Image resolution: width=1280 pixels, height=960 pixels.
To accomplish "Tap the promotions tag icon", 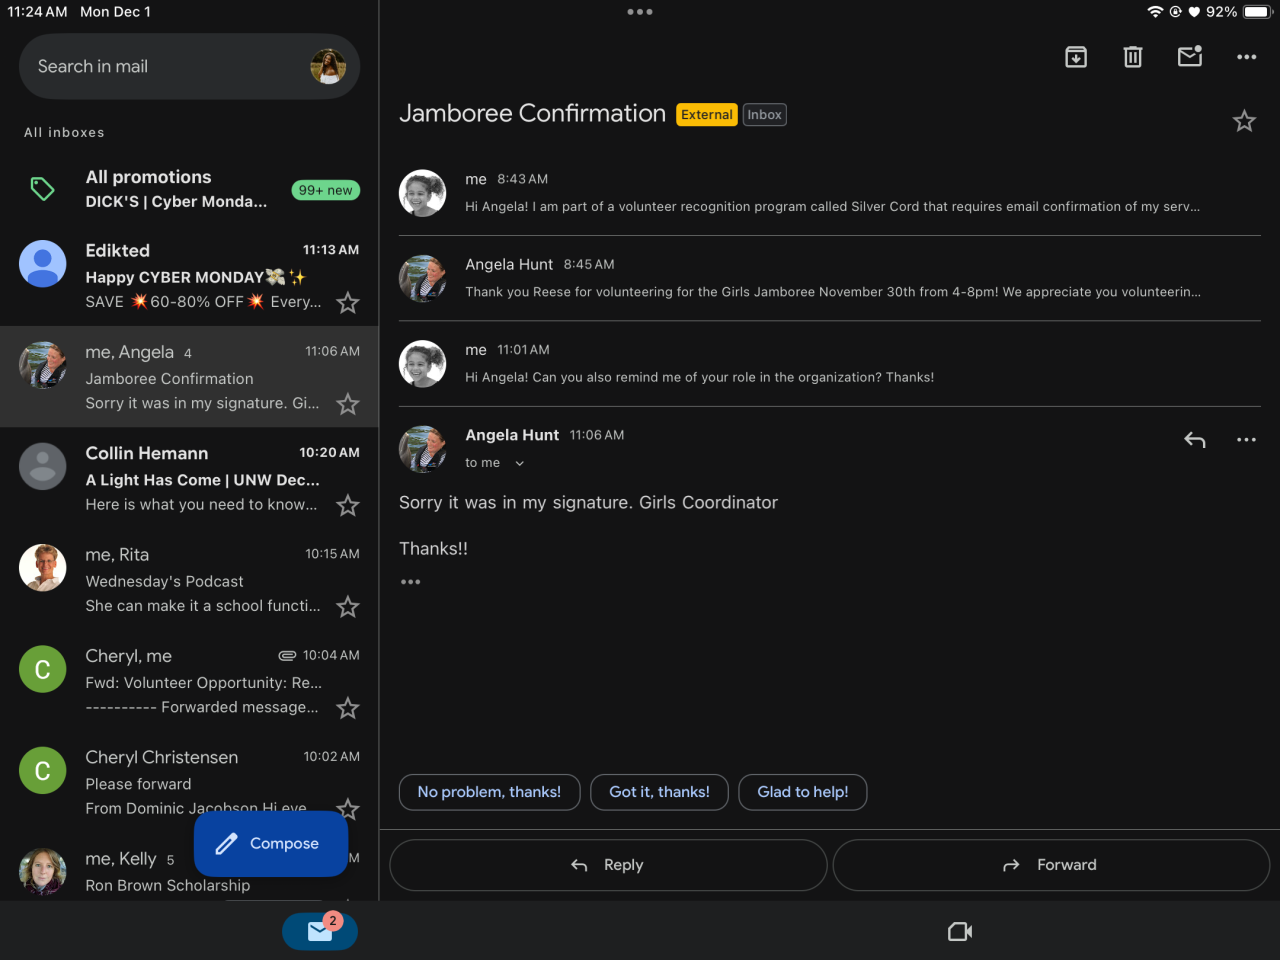I will pyautogui.click(x=42, y=189).
